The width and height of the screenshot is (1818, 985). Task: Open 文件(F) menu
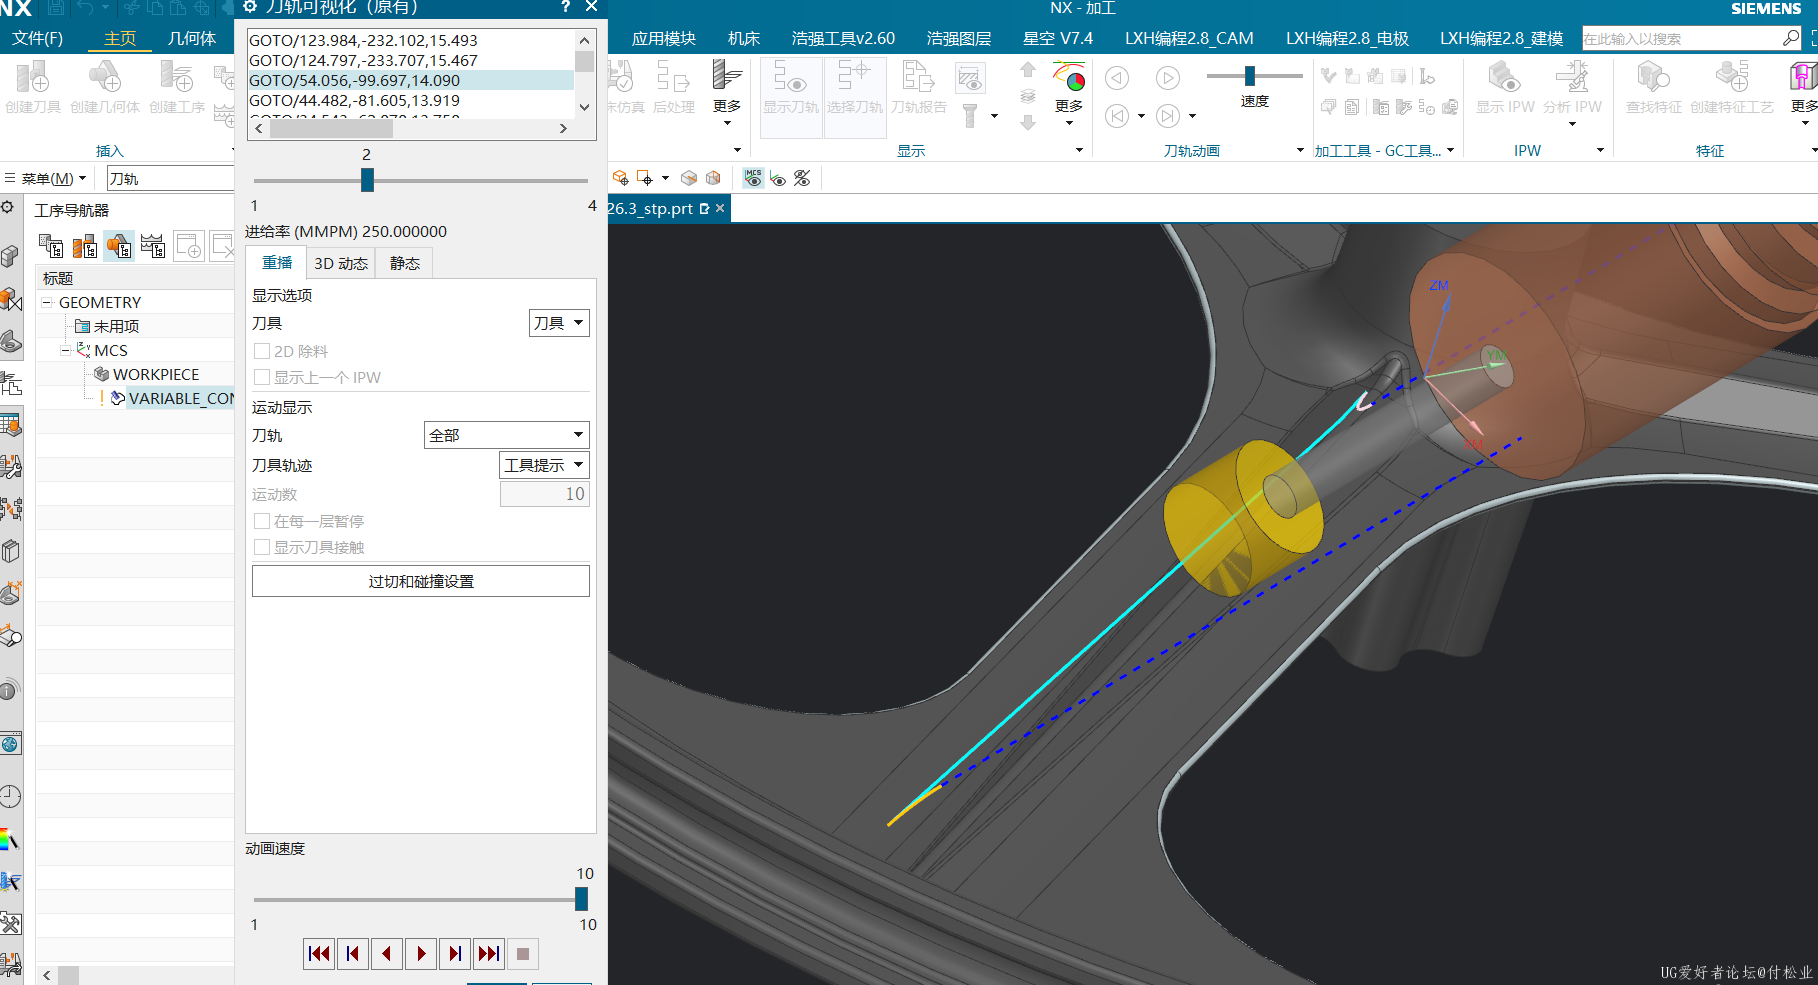point(37,38)
